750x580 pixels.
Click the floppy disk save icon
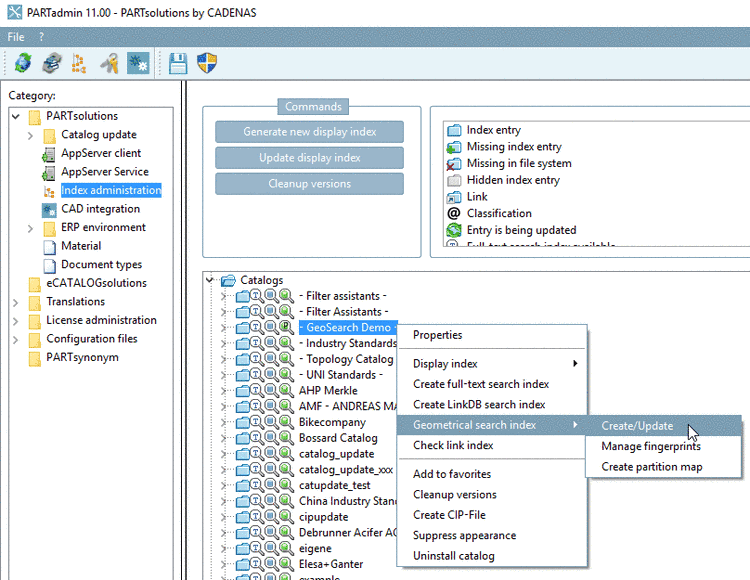pyautogui.click(x=178, y=64)
